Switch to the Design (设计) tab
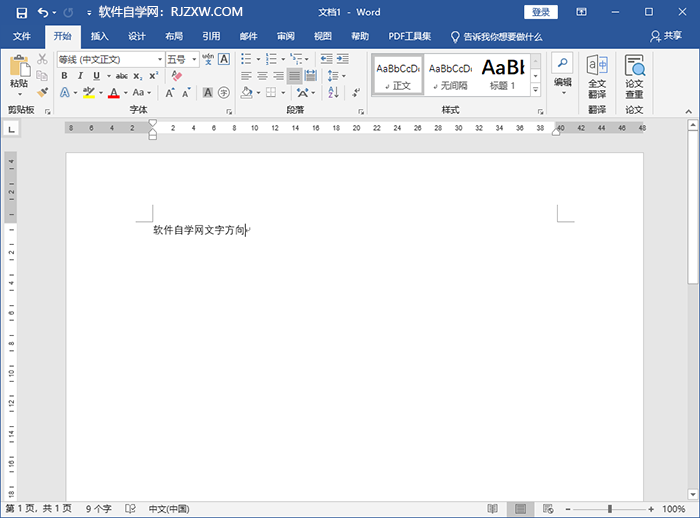 [137, 36]
